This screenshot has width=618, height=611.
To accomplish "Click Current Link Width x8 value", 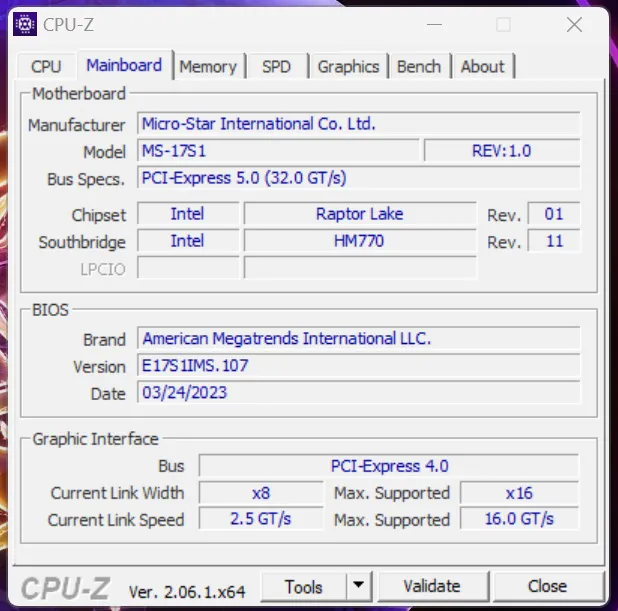I will 261,493.
